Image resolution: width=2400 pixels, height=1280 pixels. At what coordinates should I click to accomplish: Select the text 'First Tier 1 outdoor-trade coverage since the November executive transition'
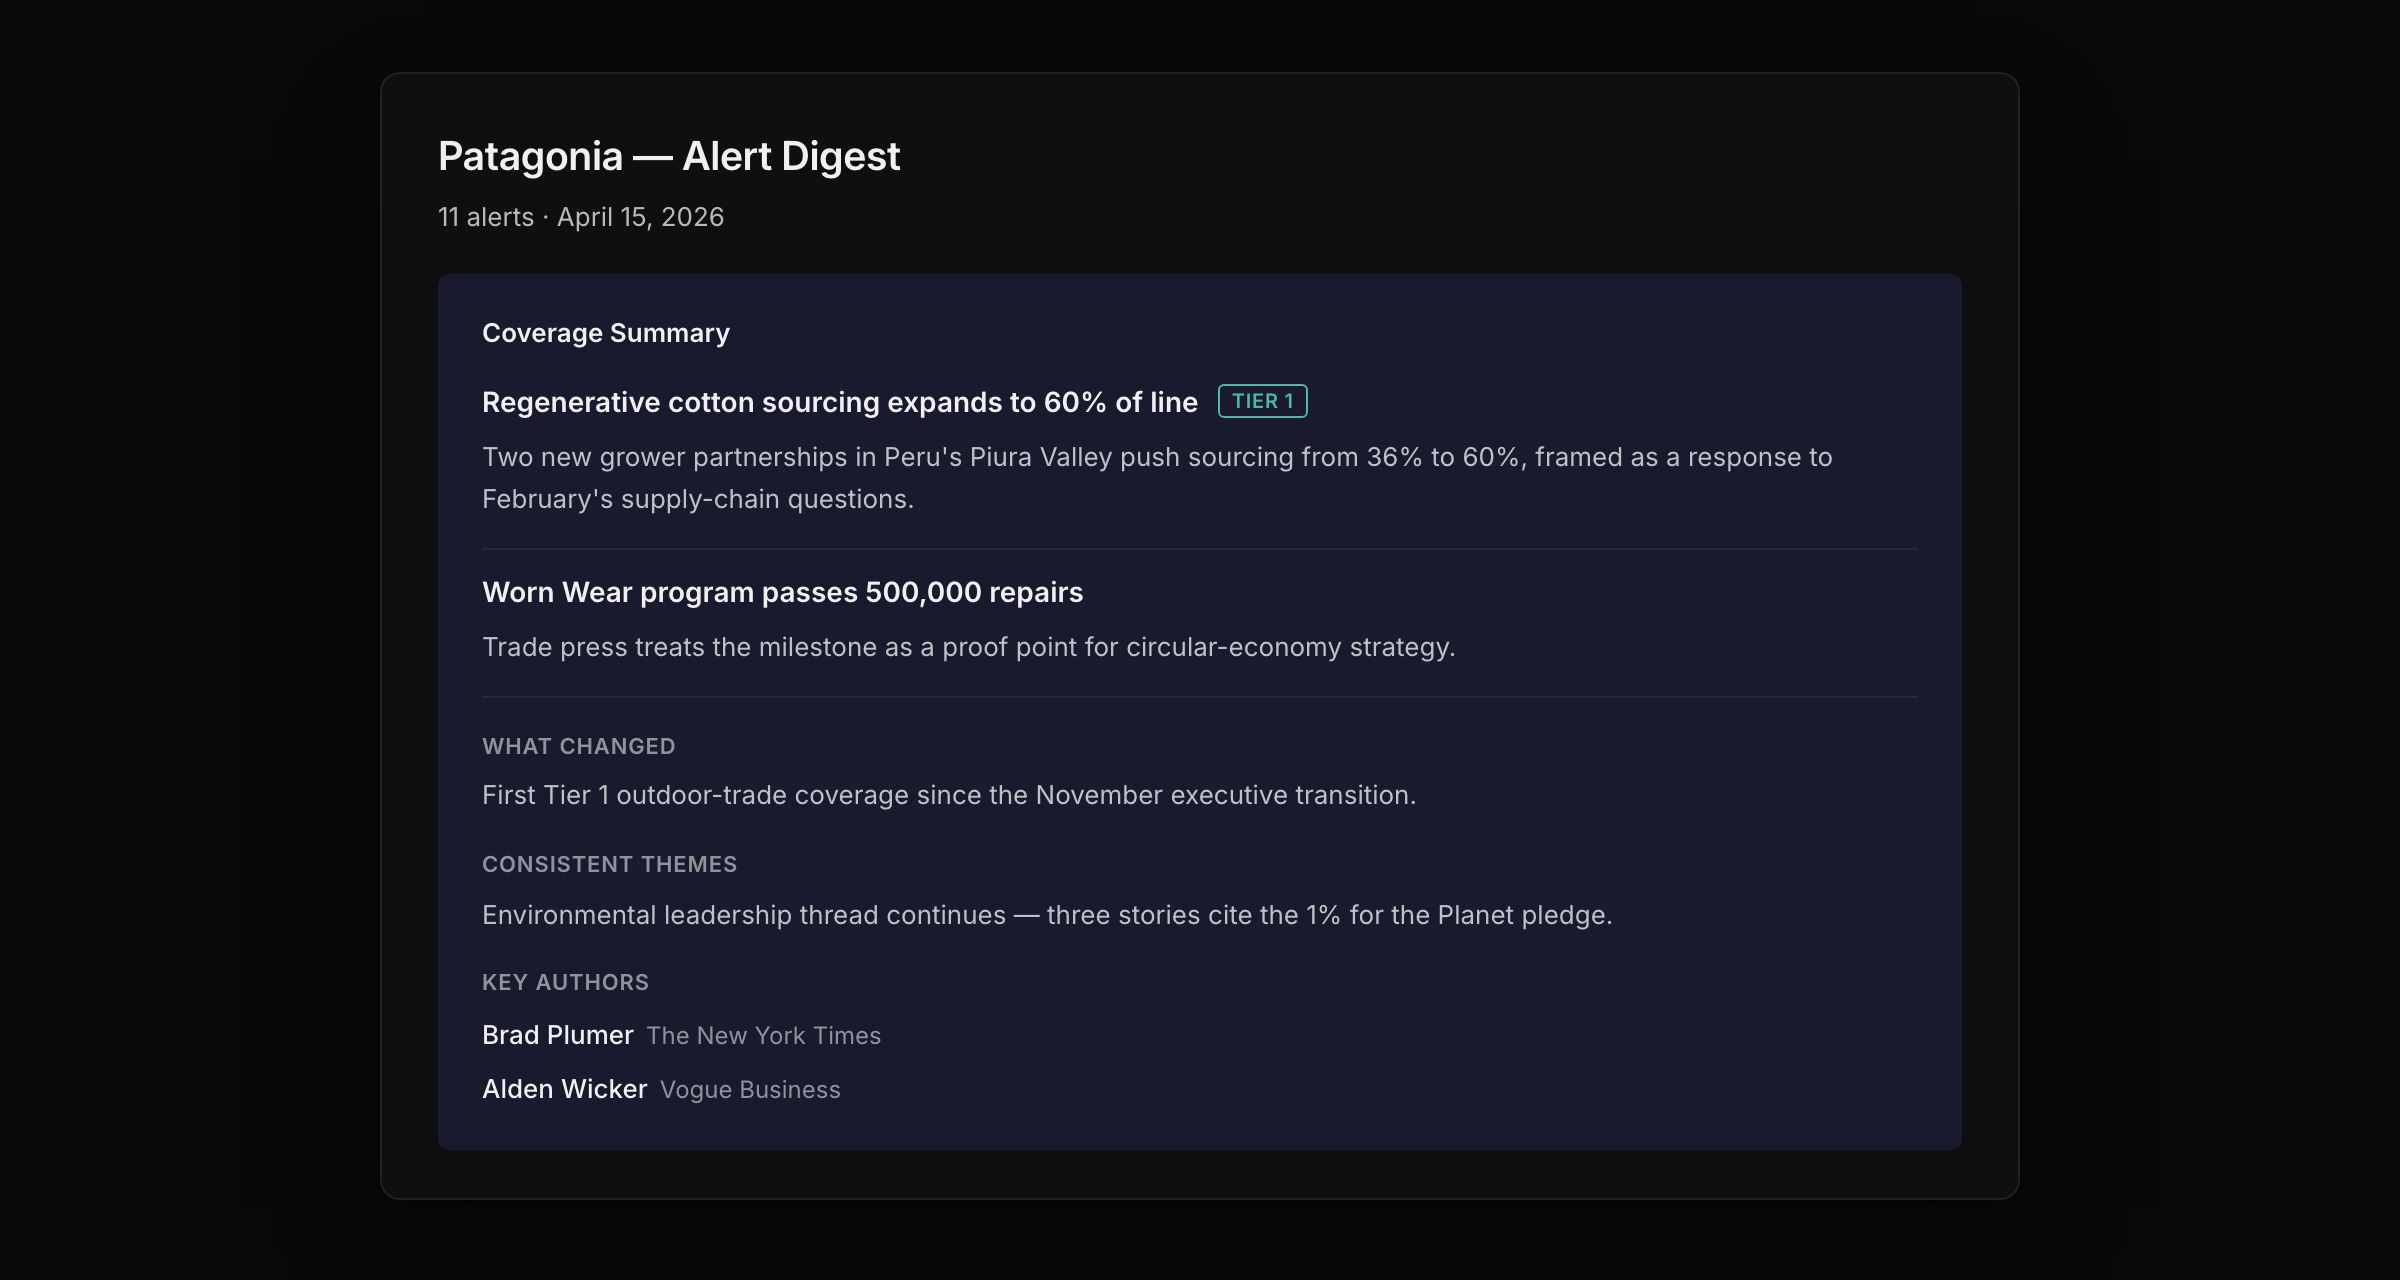pyautogui.click(x=949, y=795)
